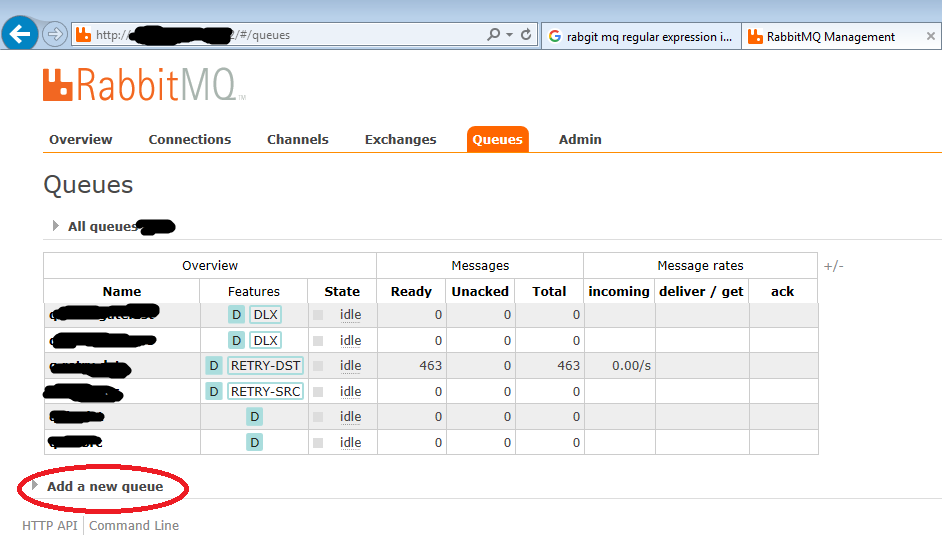Click the 463 Ready count cell

pos(412,366)
